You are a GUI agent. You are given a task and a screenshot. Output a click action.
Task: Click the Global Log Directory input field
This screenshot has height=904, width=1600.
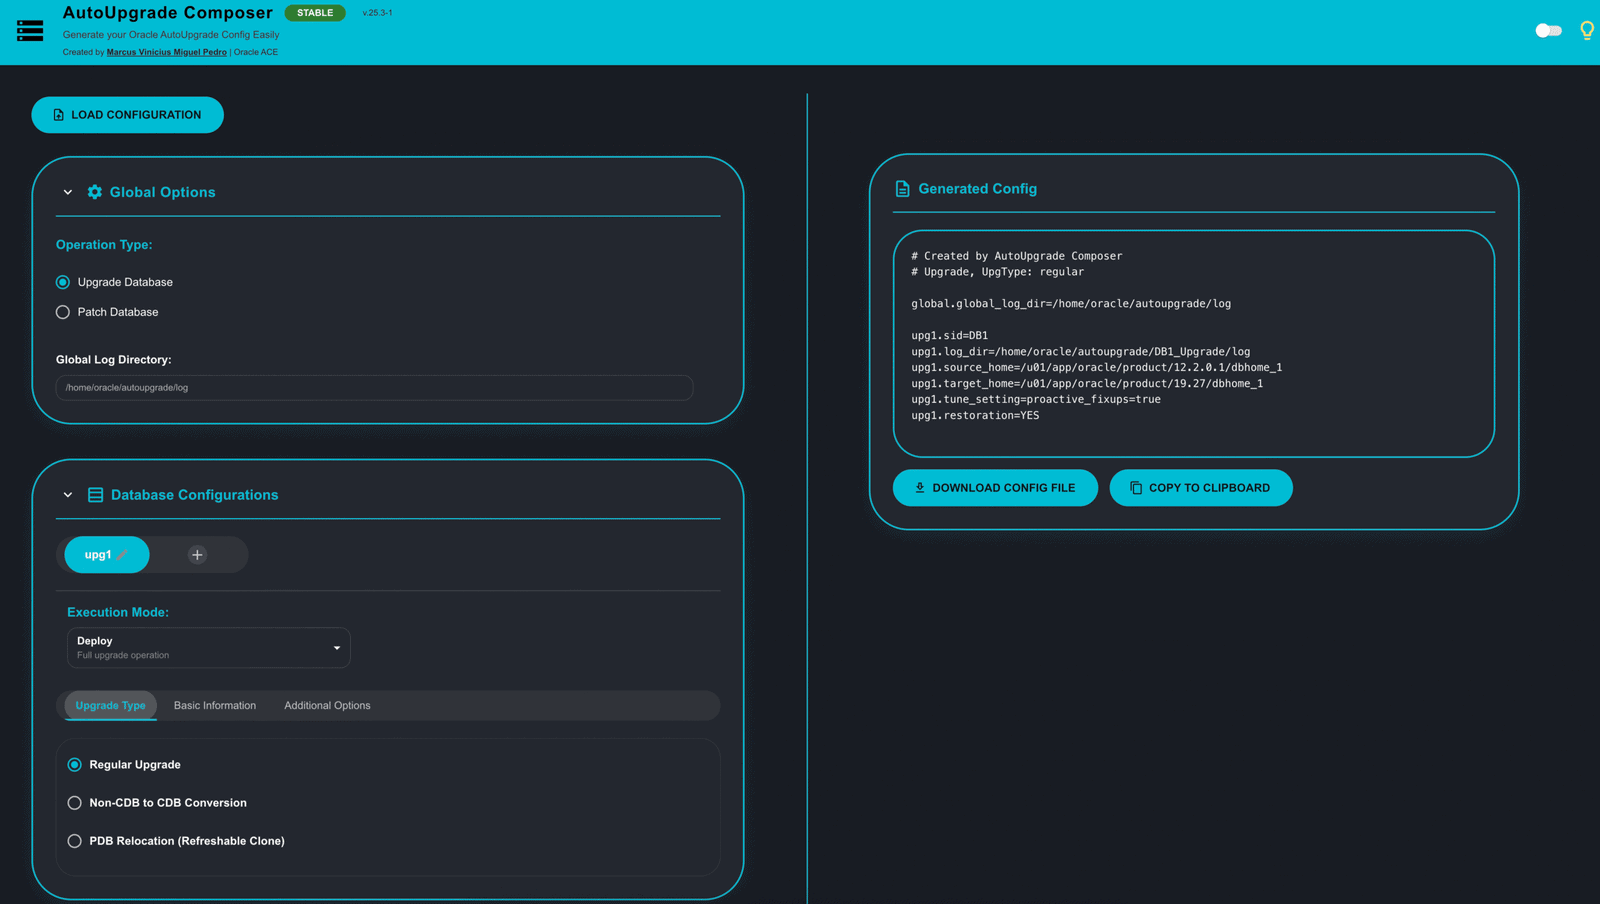pos(374,388)
